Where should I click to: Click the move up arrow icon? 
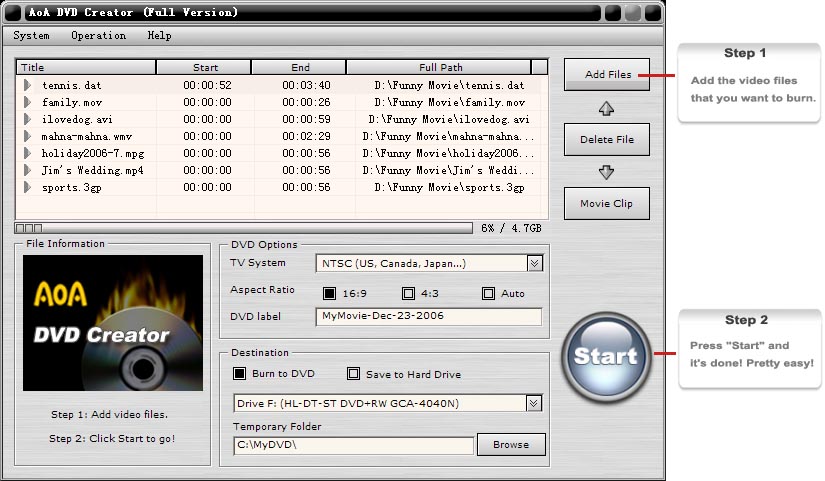click(606, 108)
